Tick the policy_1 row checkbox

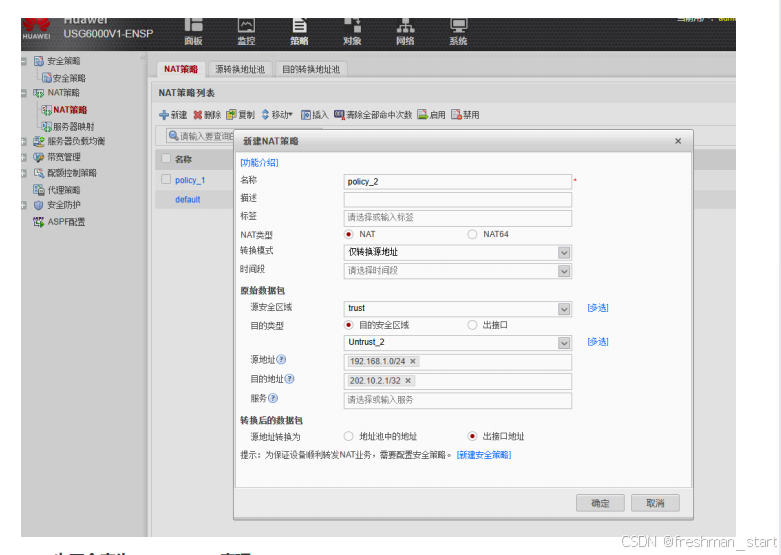click(166, 179)
